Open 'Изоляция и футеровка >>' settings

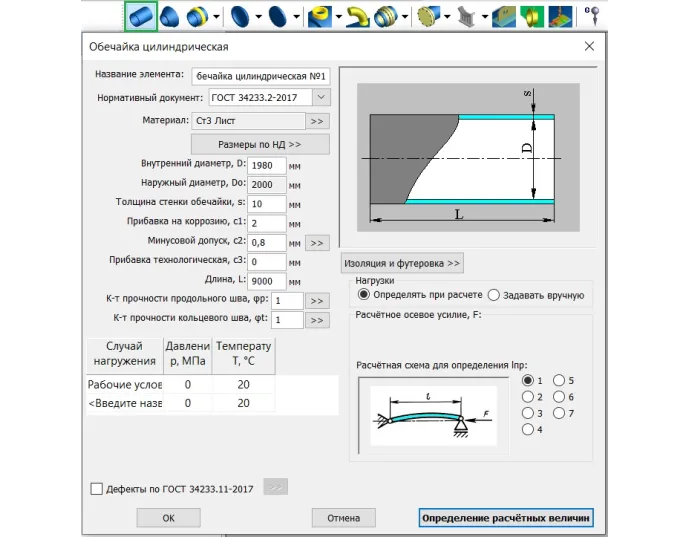tap(401, 263)
